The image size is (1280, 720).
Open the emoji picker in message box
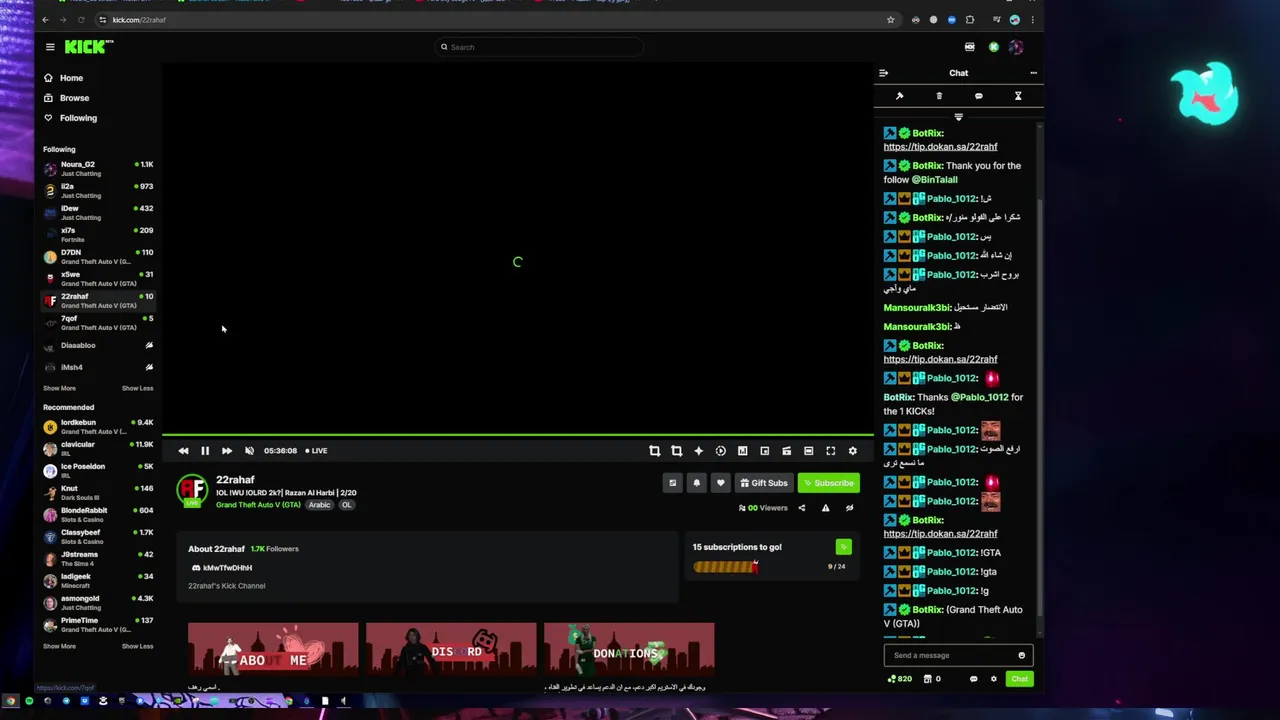pyautogui.click(x=1021, y=656)
